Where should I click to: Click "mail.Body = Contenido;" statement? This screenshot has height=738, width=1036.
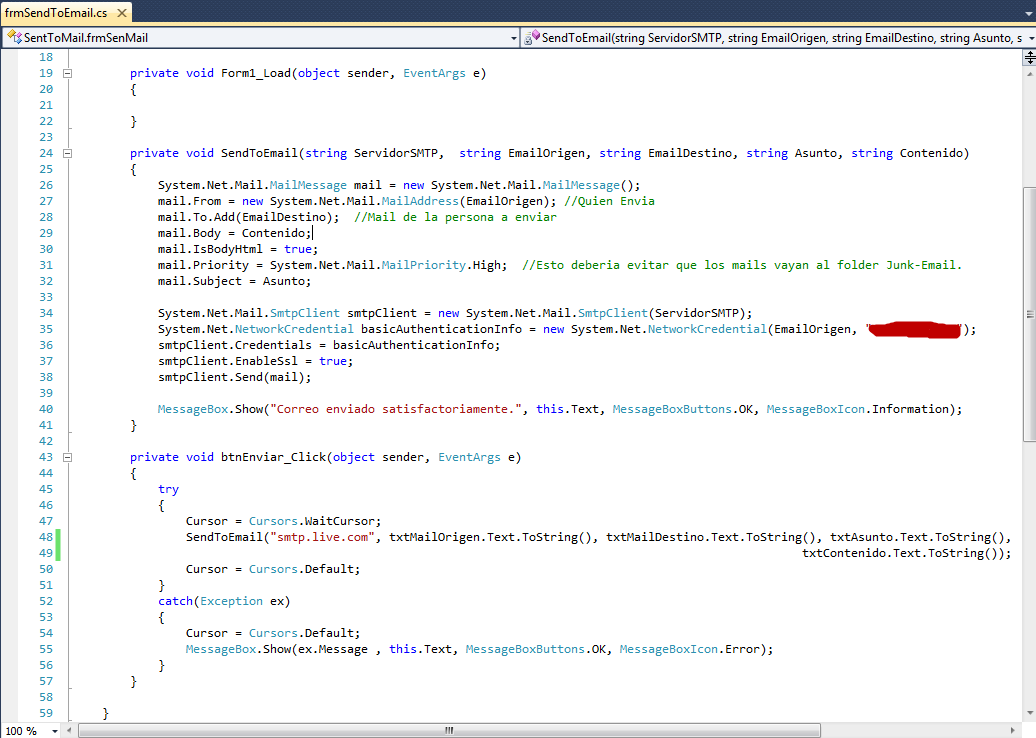coord(235,233)
